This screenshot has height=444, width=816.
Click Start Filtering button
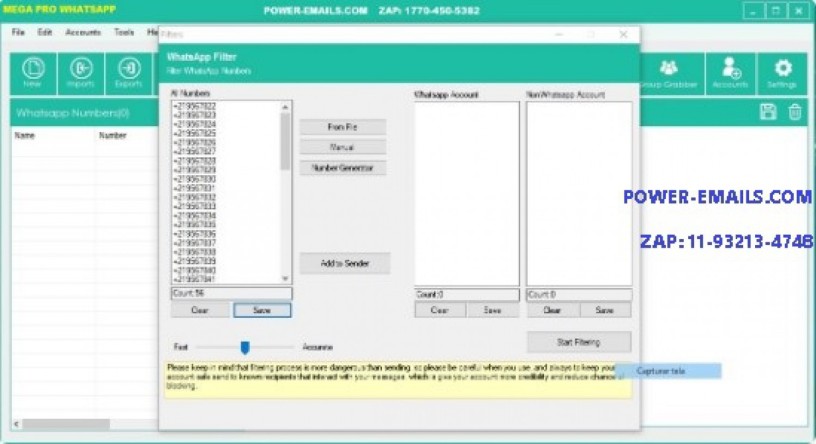point(579,342)
